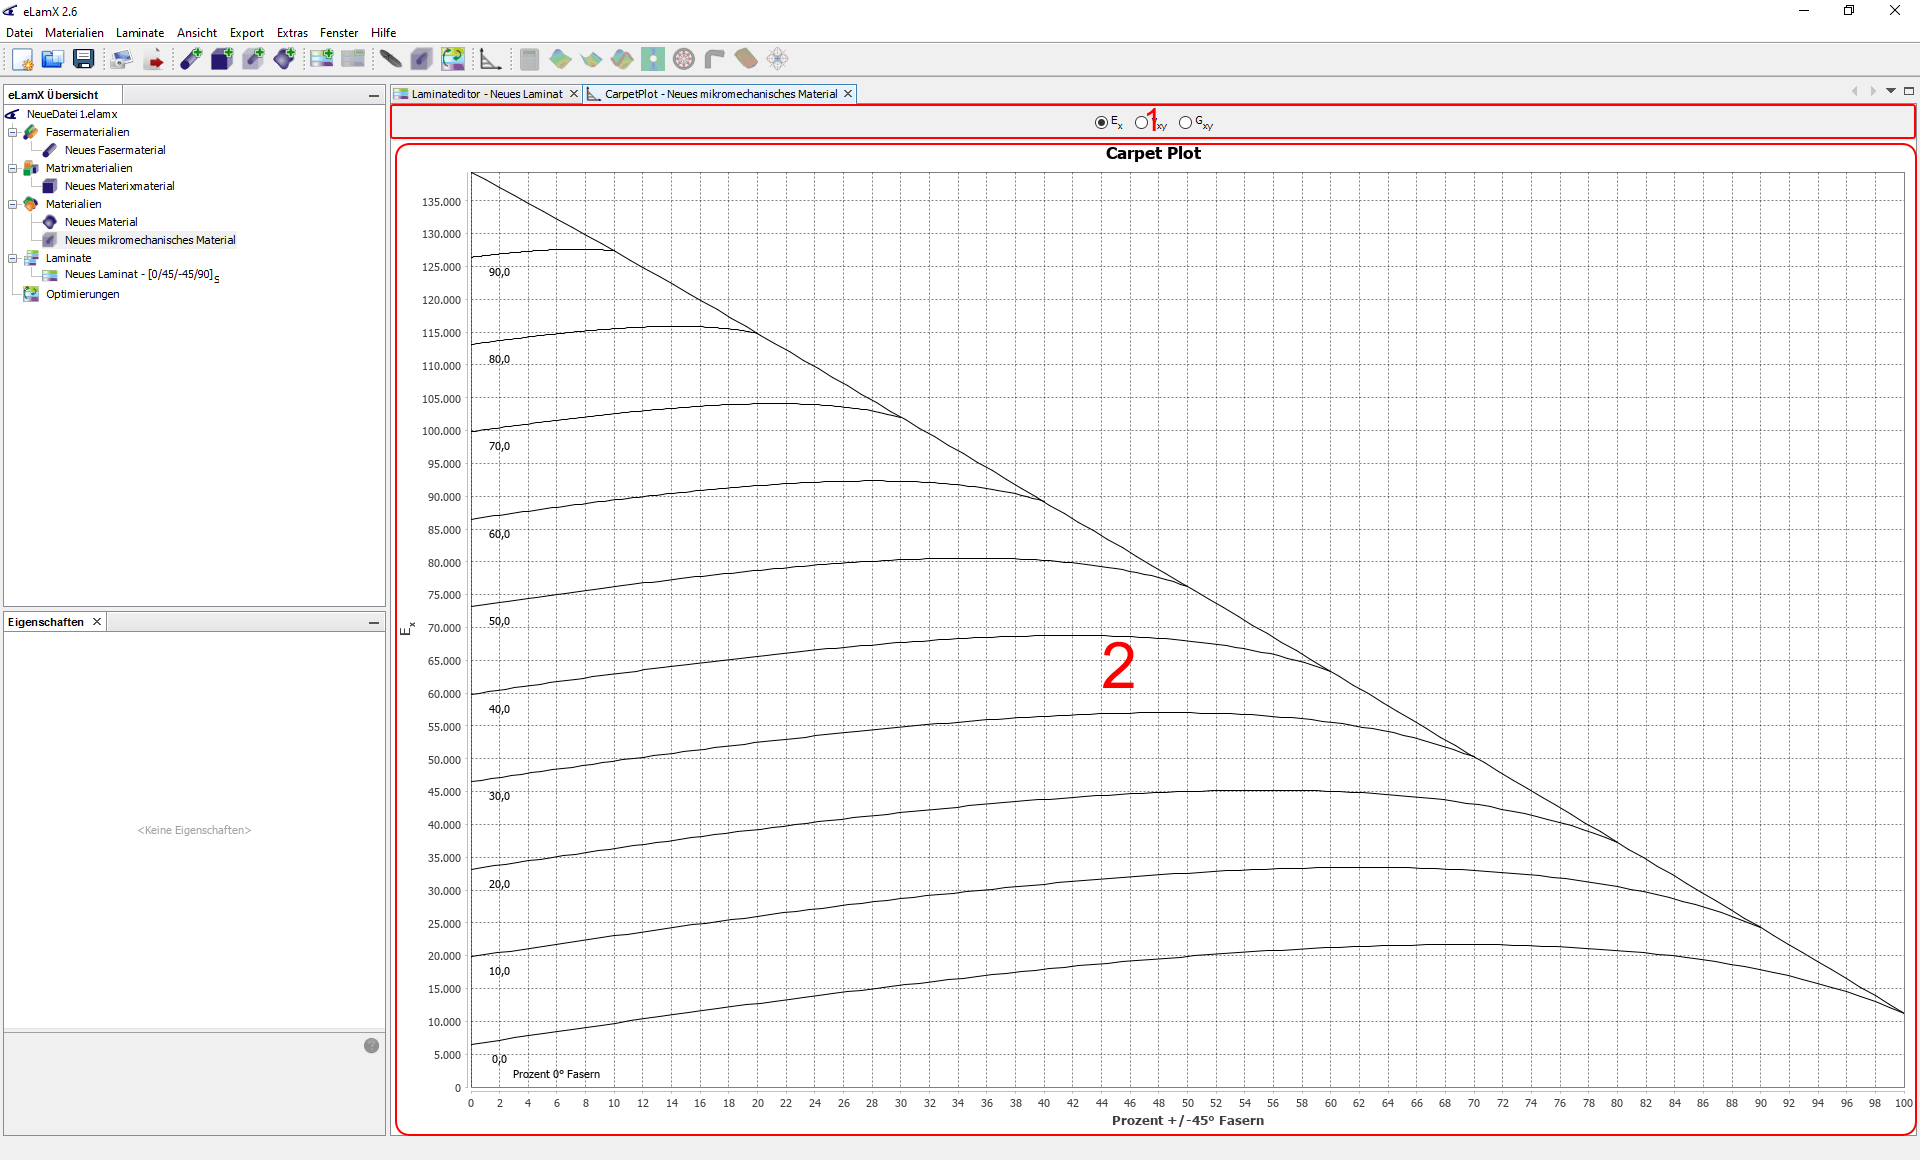The height and width of the screenshot is (1160, 1920).
Task: Collapse the Matrixmaterialien tree node
Action: [13, 168]
